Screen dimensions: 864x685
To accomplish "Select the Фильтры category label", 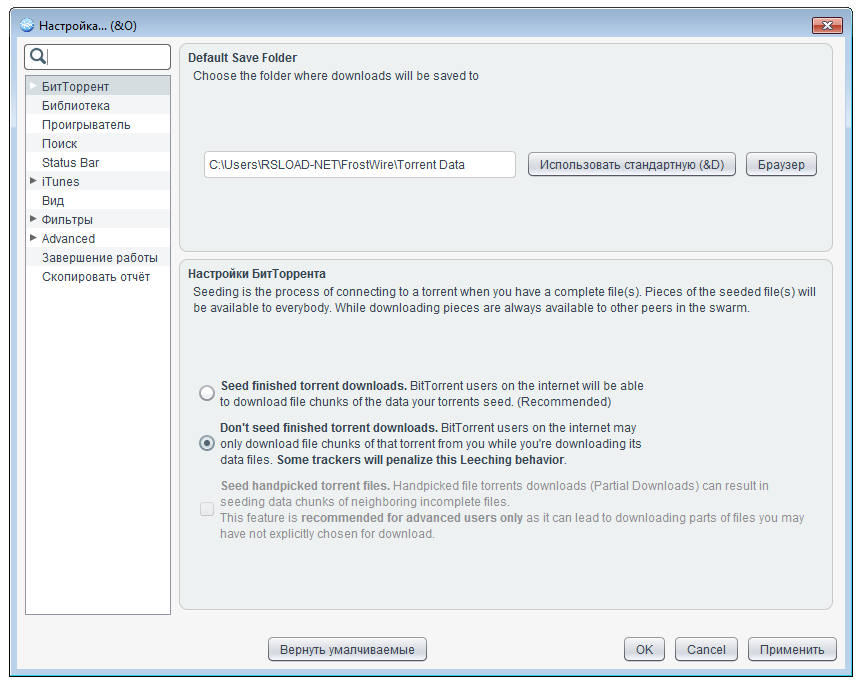I will click(x=67, y=219).
